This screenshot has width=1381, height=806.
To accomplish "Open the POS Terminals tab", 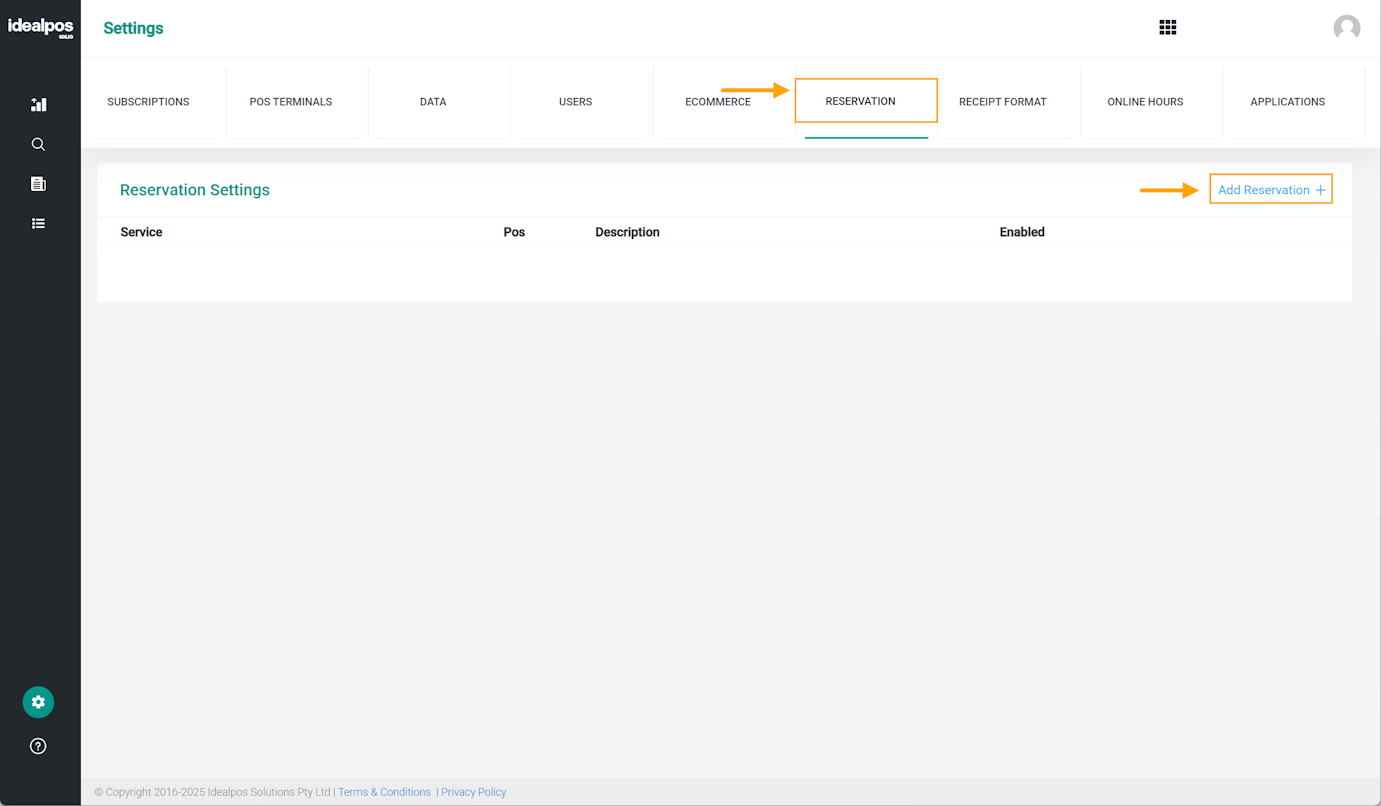I will pos(291,102).
